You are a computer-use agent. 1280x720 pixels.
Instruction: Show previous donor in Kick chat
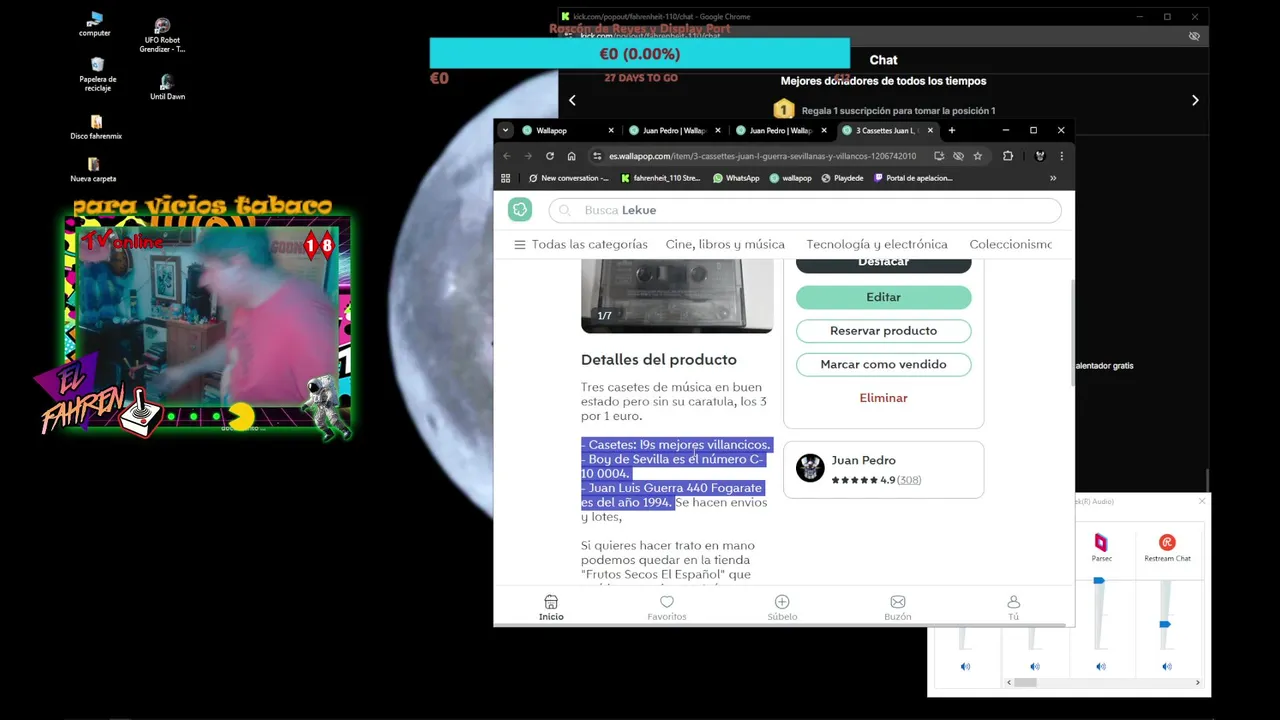tap(572, 100)
